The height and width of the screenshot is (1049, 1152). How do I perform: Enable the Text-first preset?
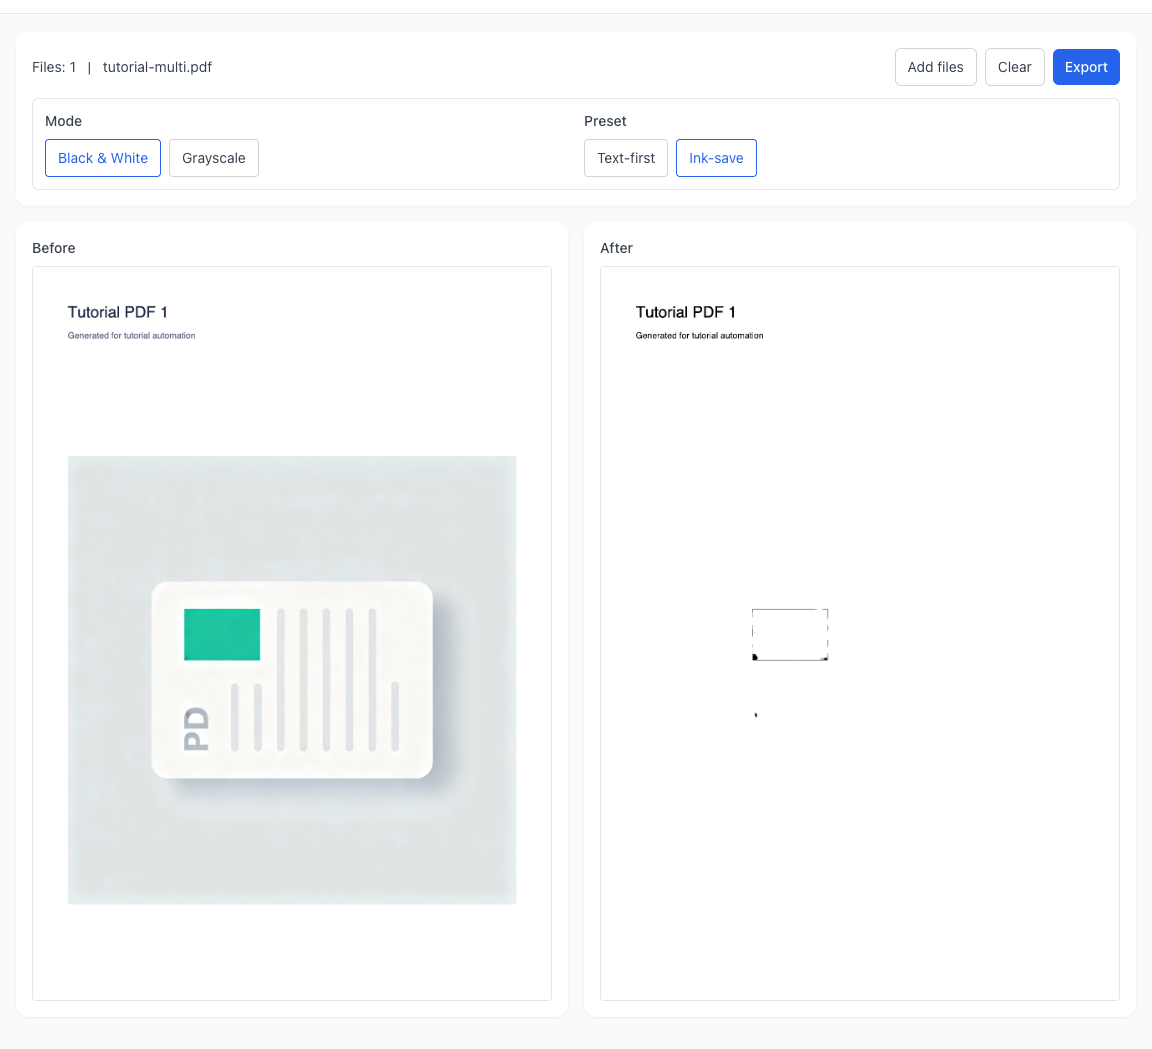click(x=625, y=158)
